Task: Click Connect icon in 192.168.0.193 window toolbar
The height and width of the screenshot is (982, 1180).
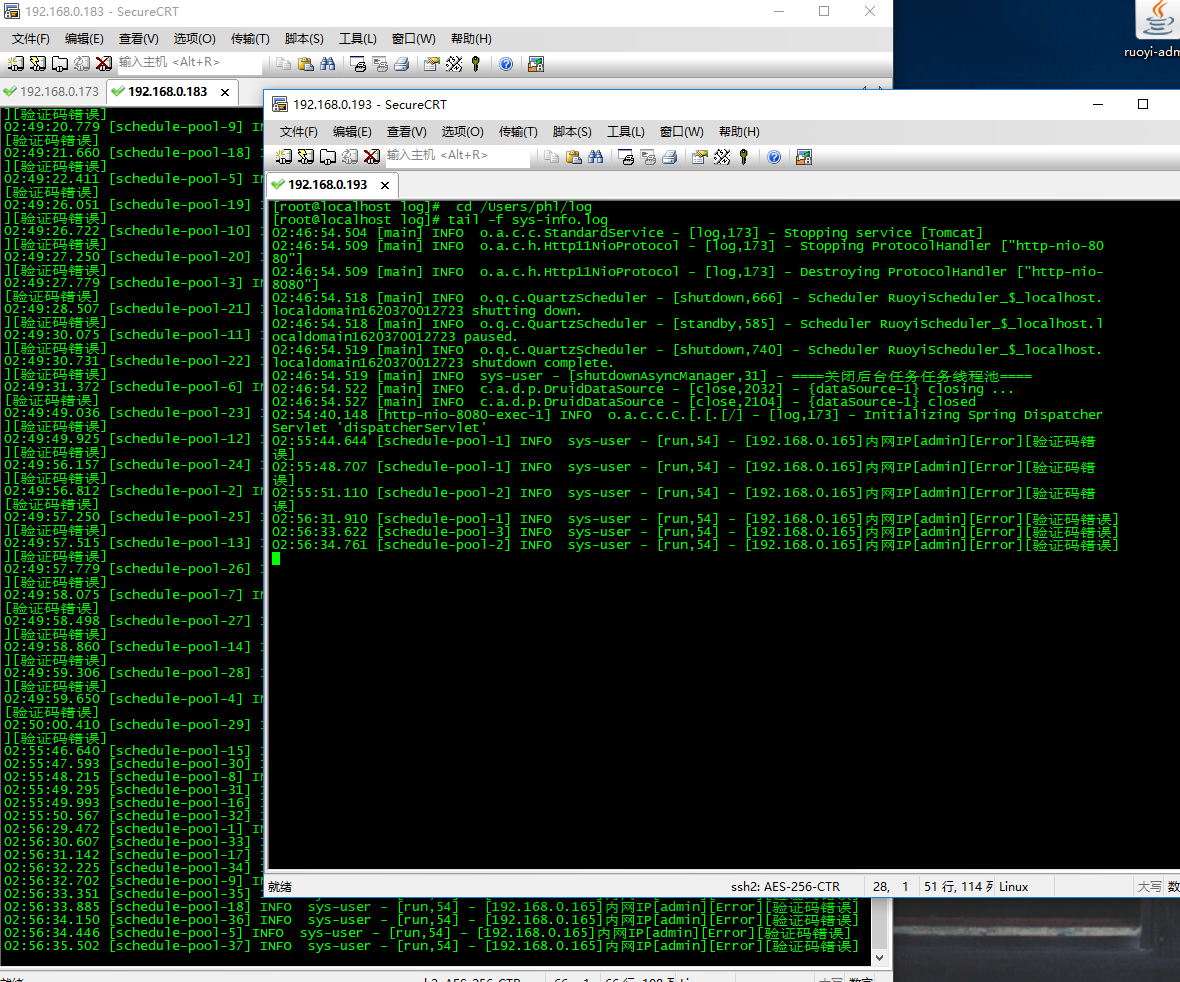Action: 284,157
